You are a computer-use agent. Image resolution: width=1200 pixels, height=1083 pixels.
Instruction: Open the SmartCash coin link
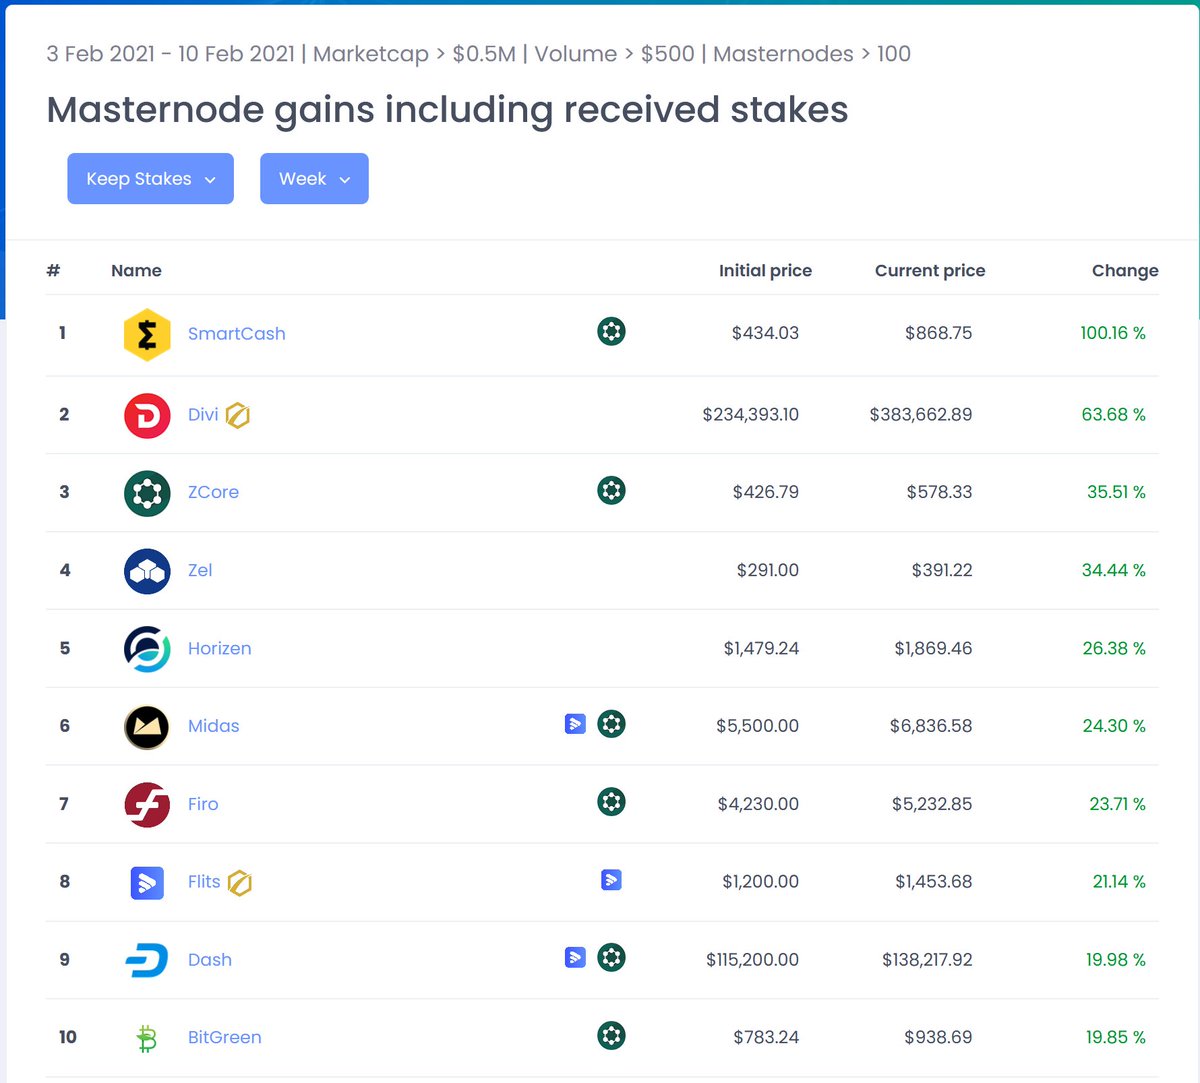point(237,334)
